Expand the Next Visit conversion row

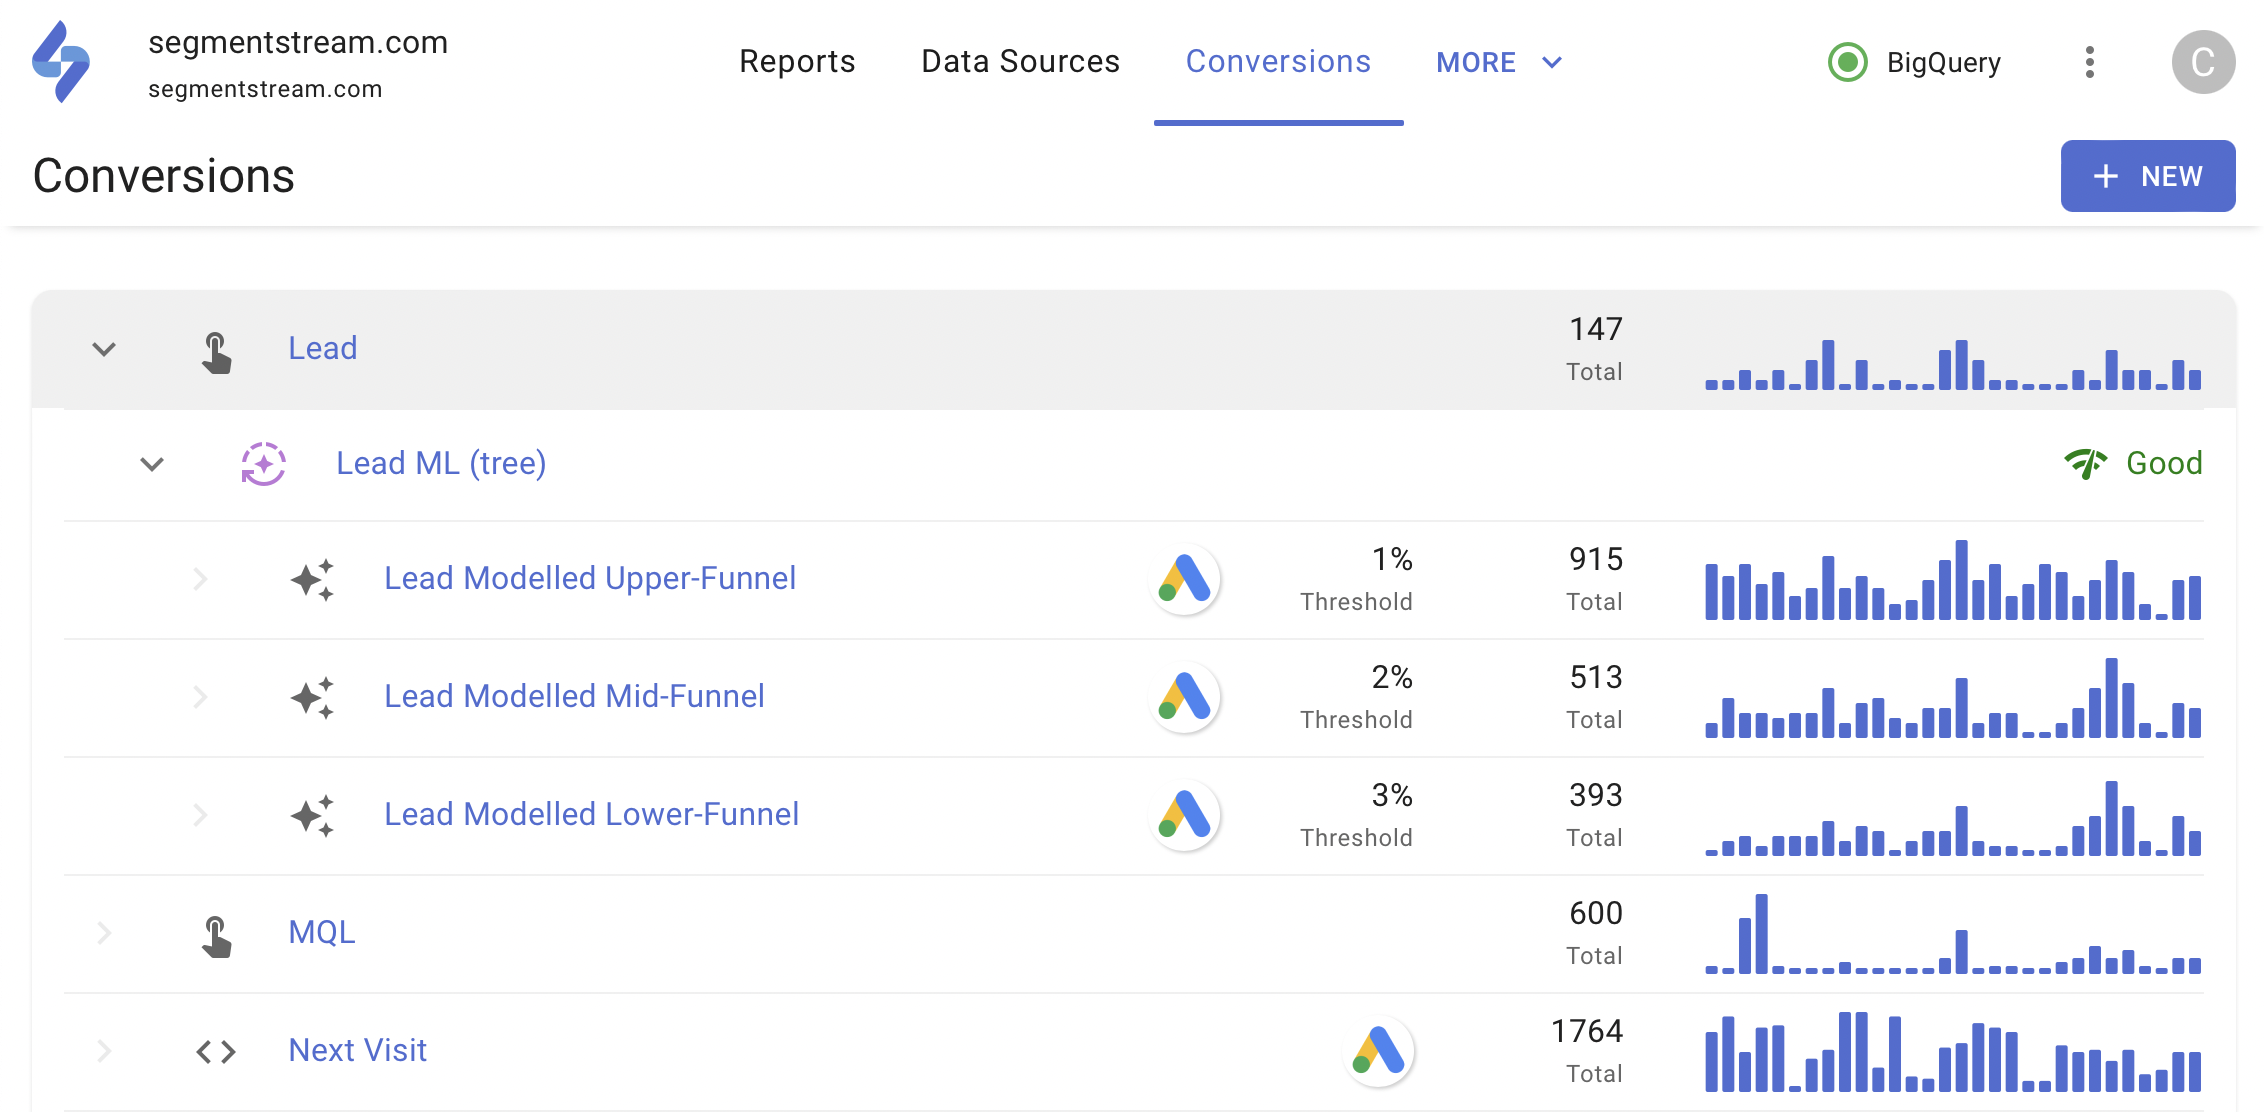[x=104, y=1051]
